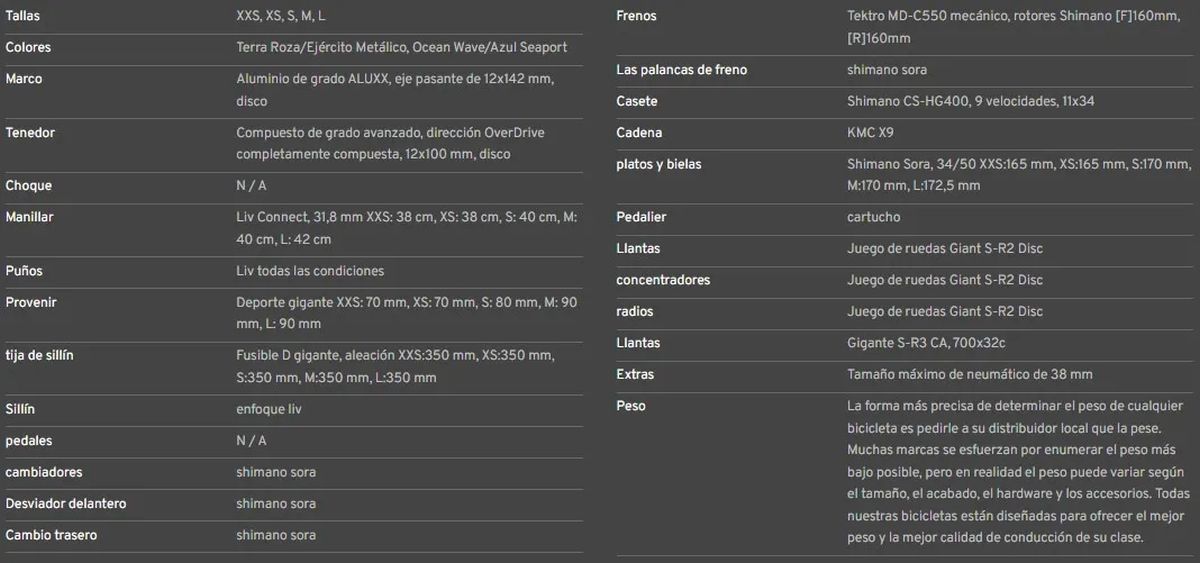Image resolution: width=1200 pixels, height=563 pixels.
Task: Click the 'cartucho' bottom bracket value
Action: pos(874,217)
